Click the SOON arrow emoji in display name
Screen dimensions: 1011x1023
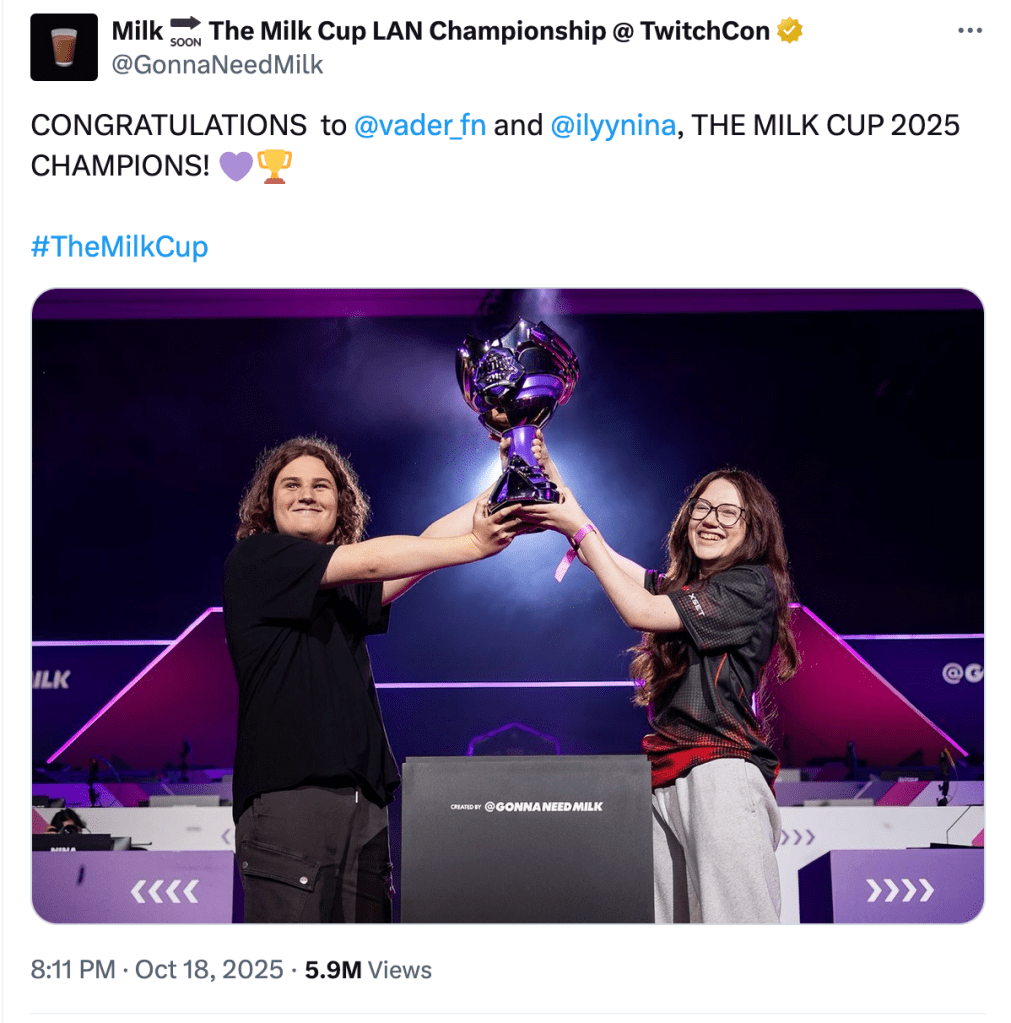(x=186, y=31)
